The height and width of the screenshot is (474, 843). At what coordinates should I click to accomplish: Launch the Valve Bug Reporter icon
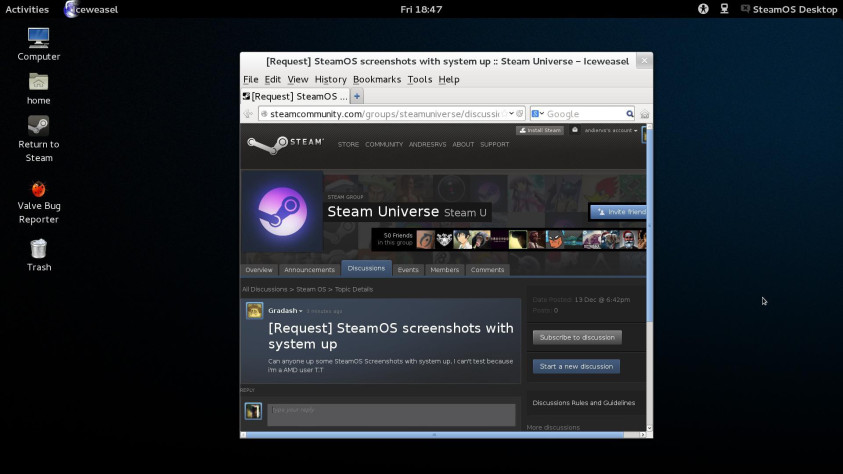(x=38, y=203)
